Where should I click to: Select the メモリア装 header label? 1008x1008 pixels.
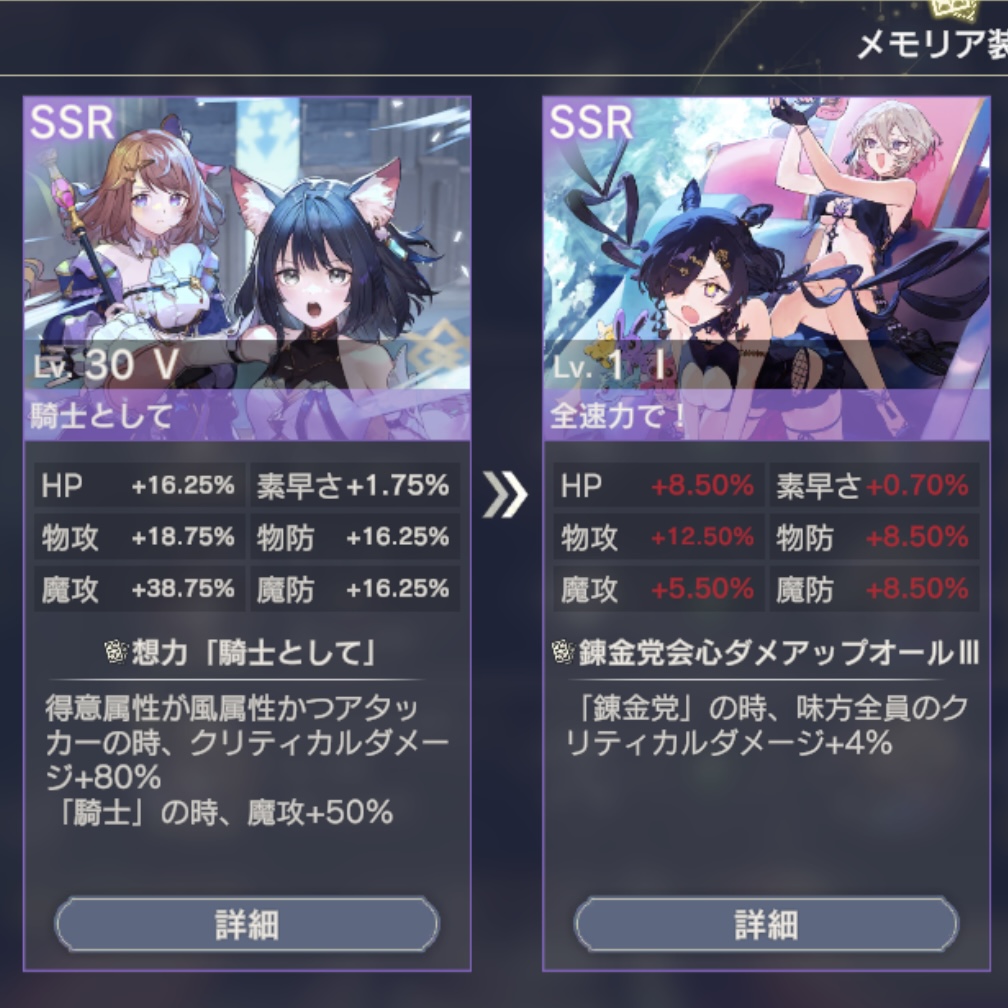click(x=932, y=44)
